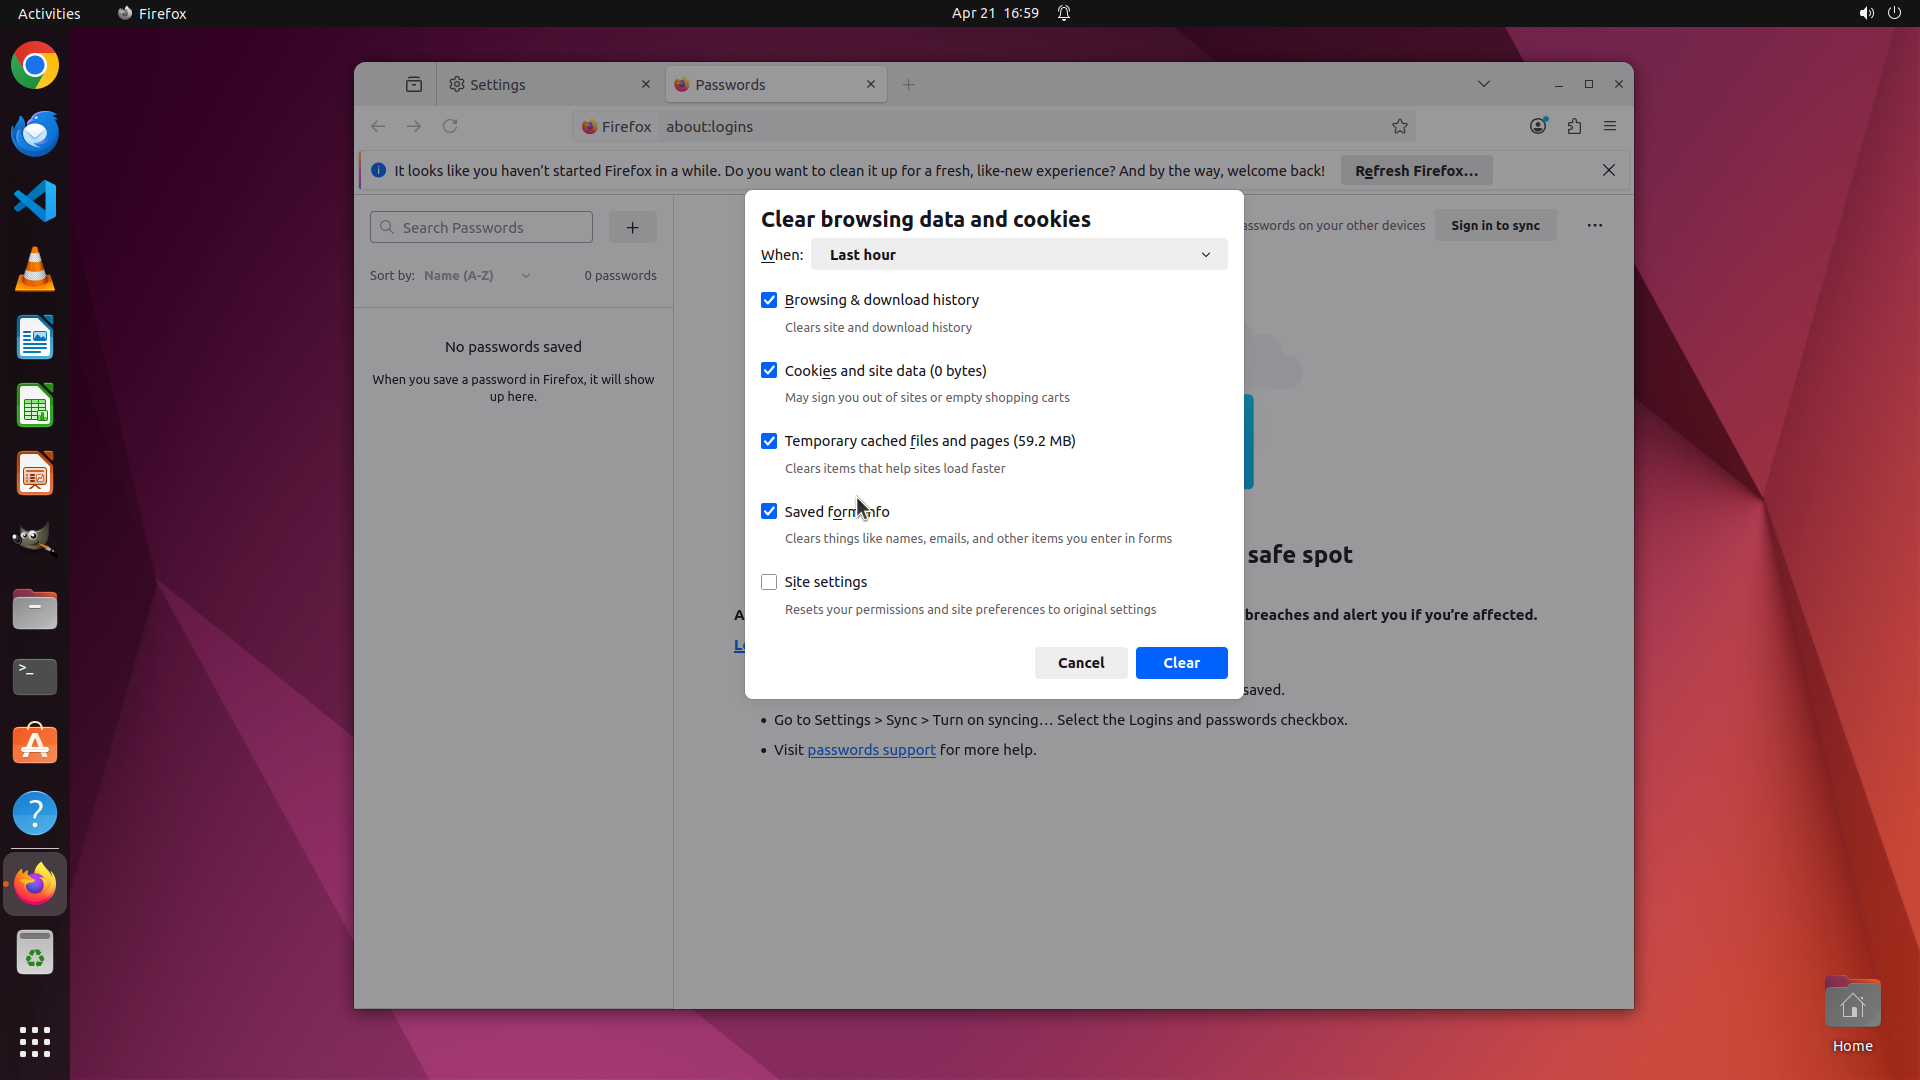Expand the When time range dropdown

(x=1018, y=255)
